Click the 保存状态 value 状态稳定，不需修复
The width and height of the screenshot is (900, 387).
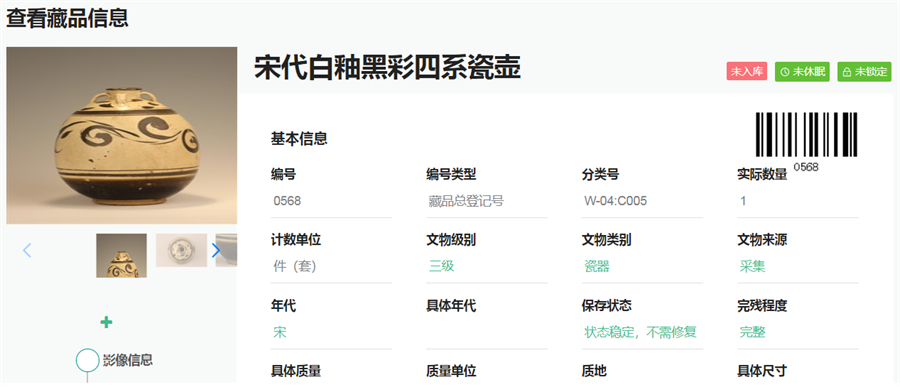pyautogui.click(x=641, y=332)
